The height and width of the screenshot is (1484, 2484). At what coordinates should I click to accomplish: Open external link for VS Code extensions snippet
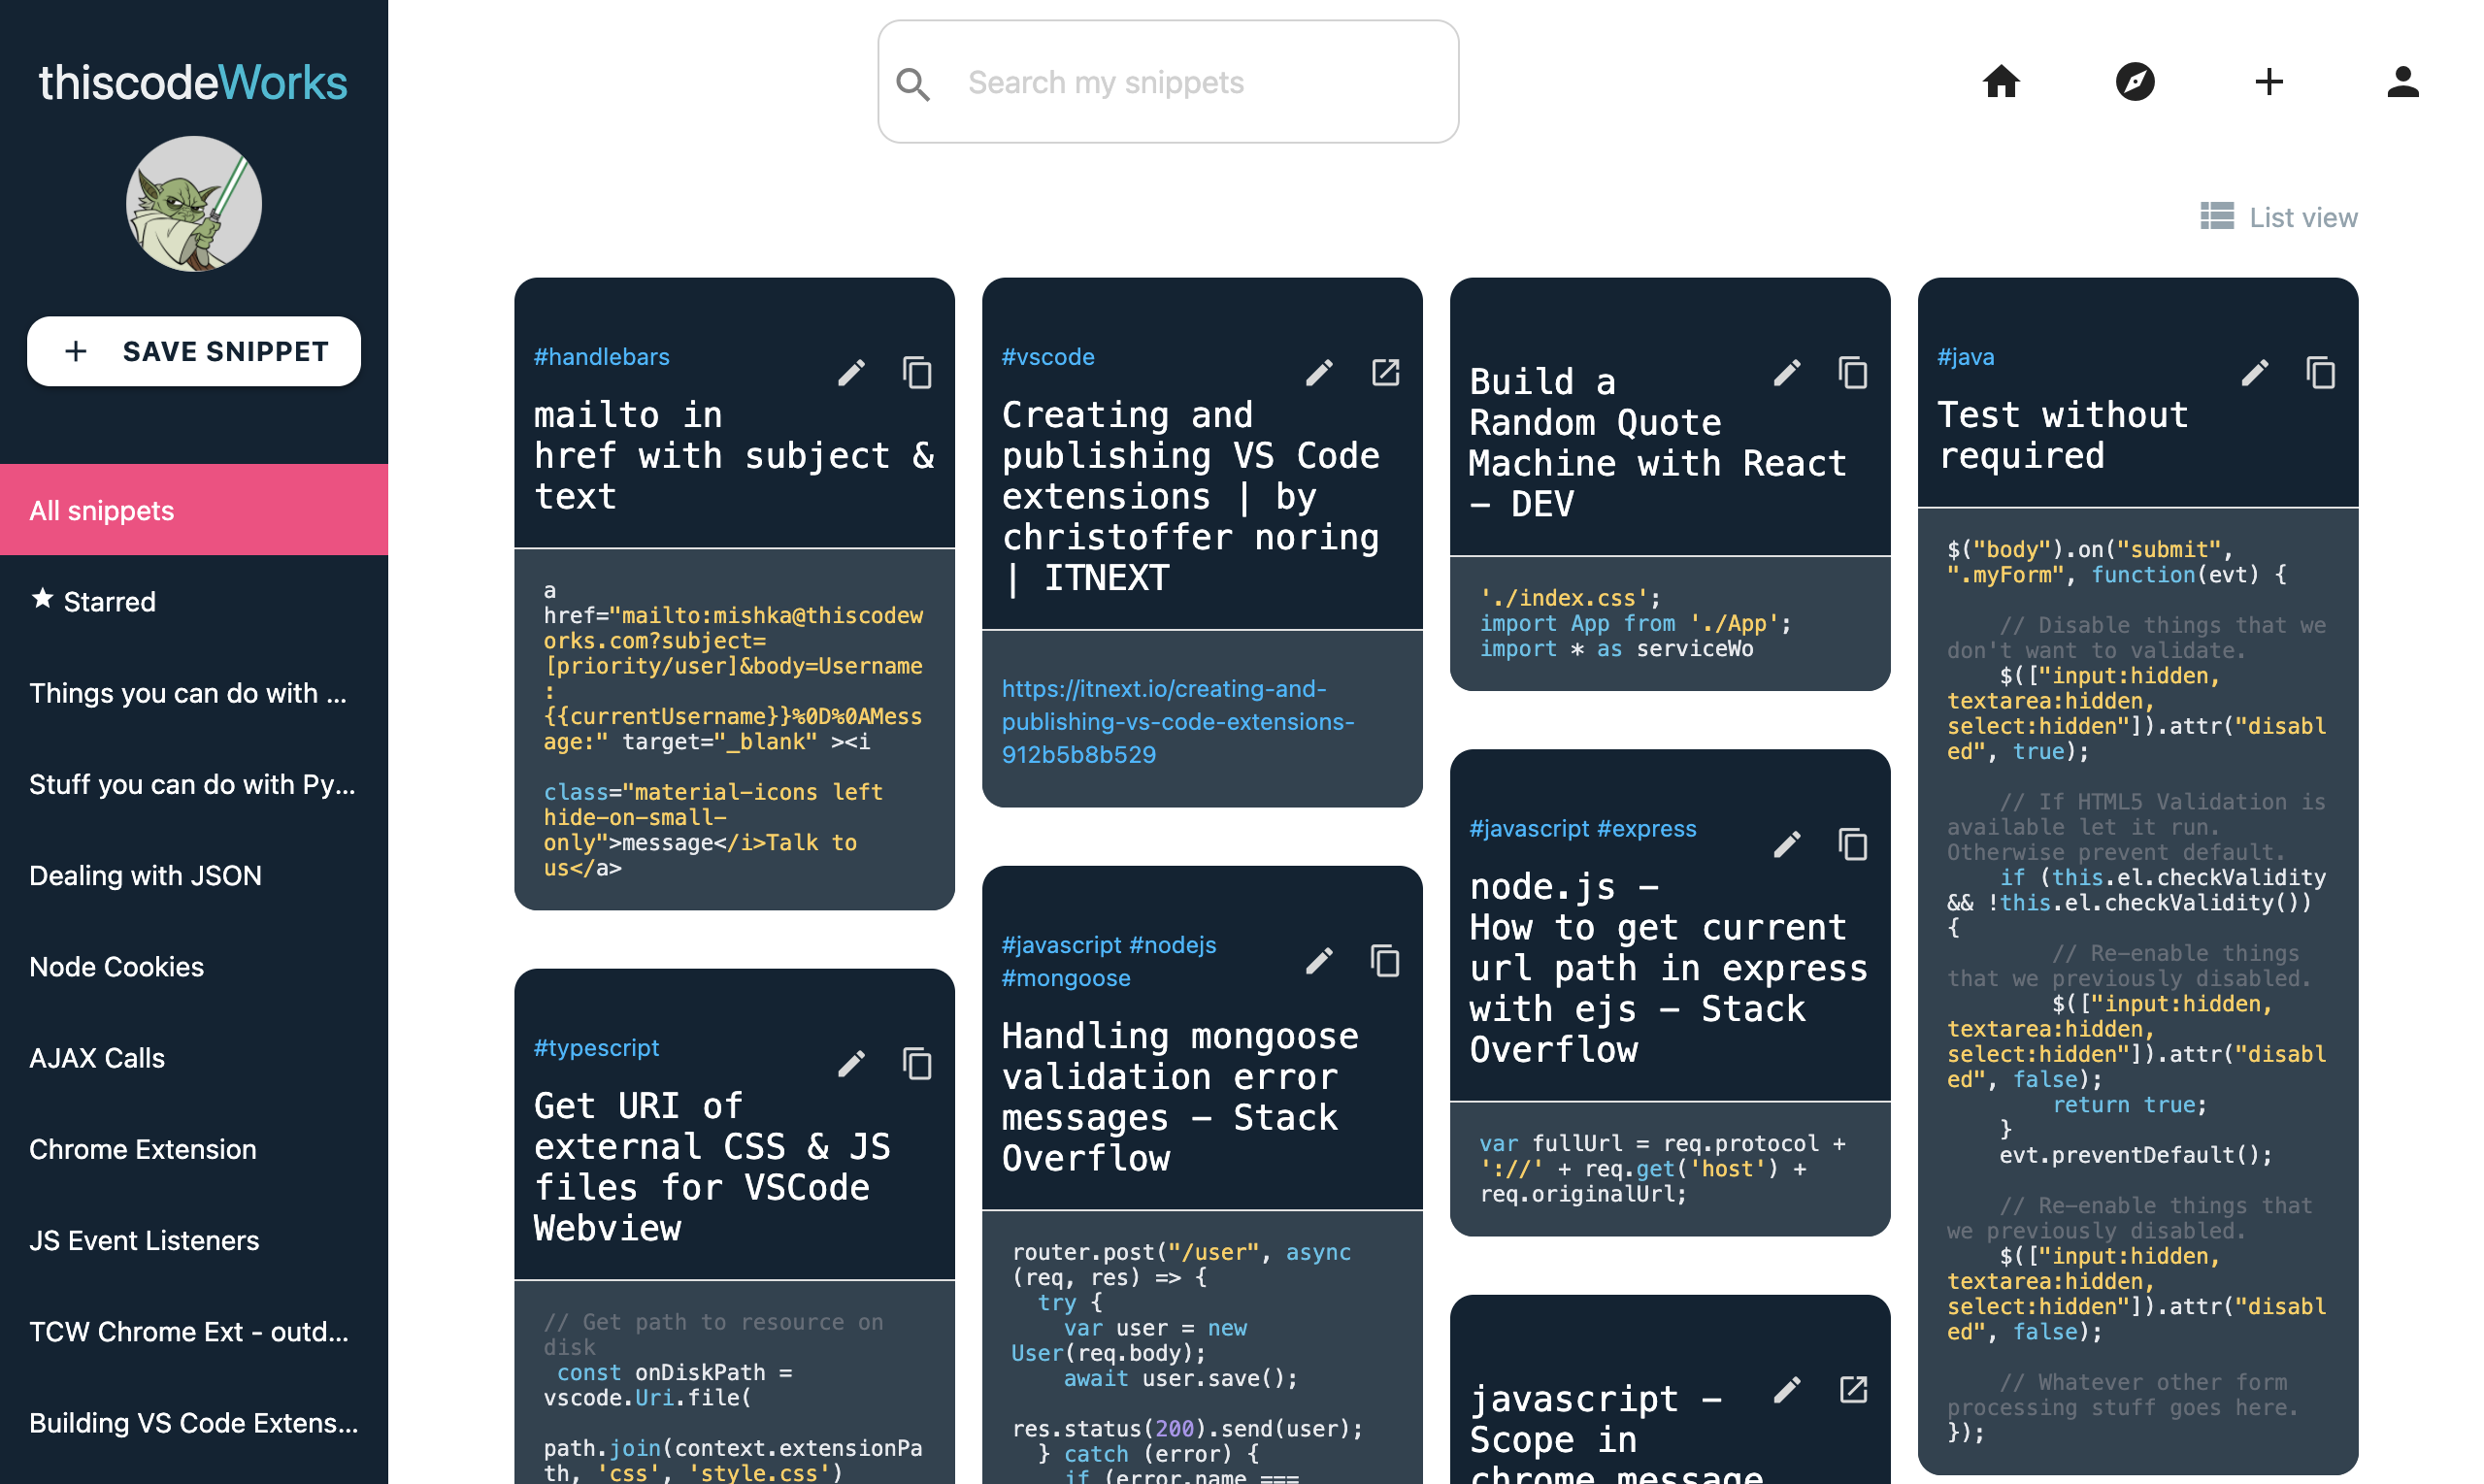(1385, 371)
